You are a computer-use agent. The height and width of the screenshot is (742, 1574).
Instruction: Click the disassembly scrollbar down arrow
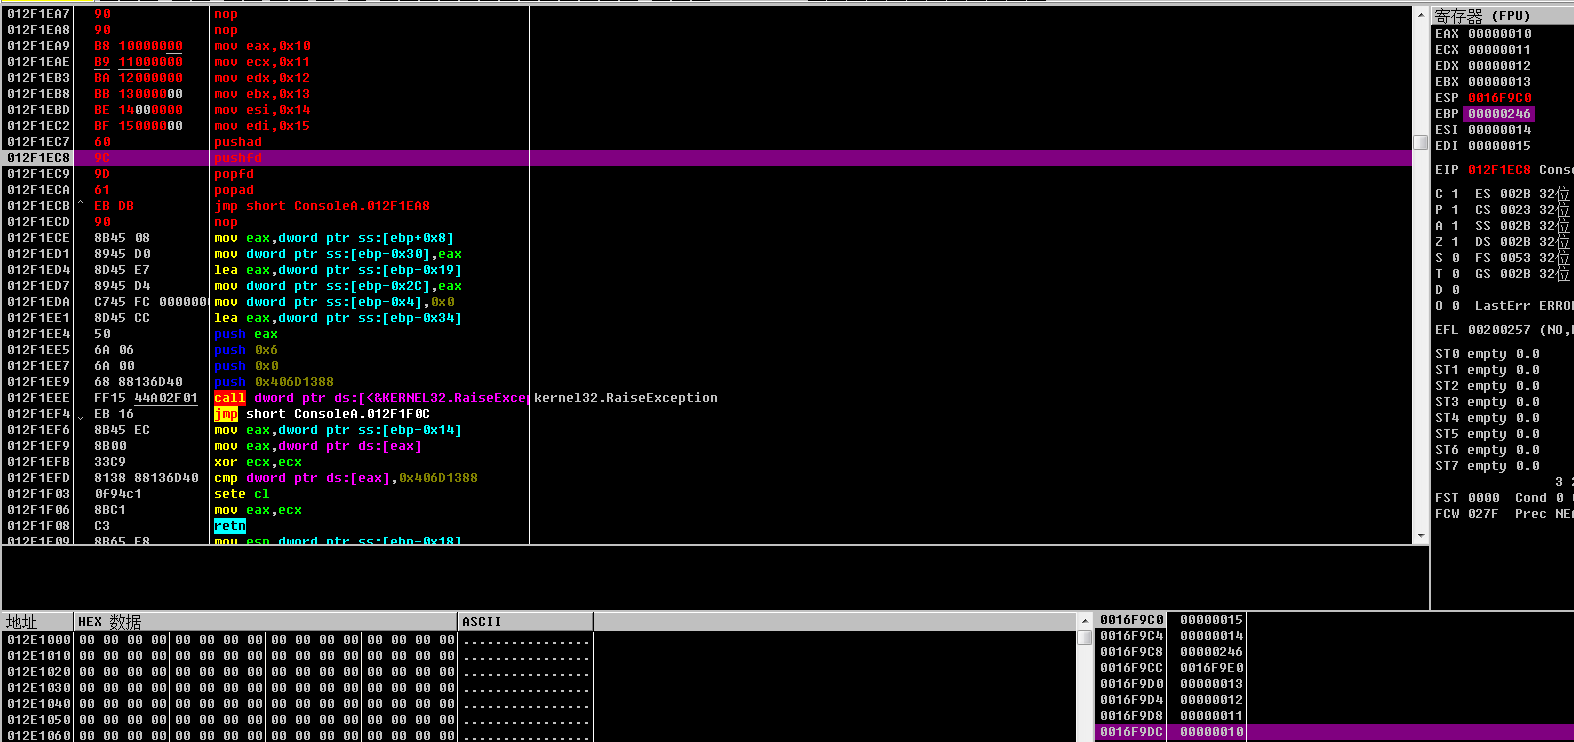point(1420,536)
